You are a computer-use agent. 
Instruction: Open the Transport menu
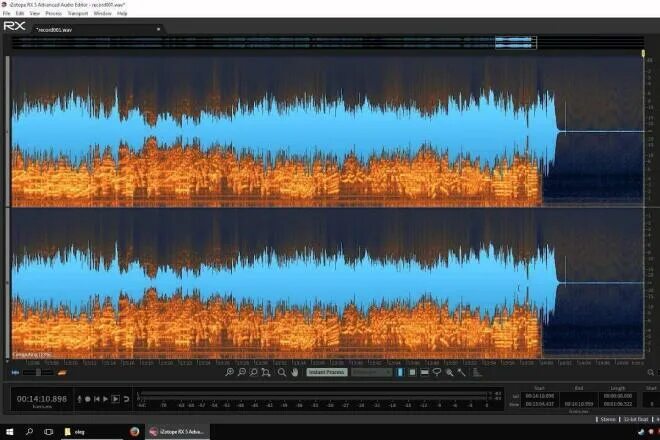click(78, 13)
